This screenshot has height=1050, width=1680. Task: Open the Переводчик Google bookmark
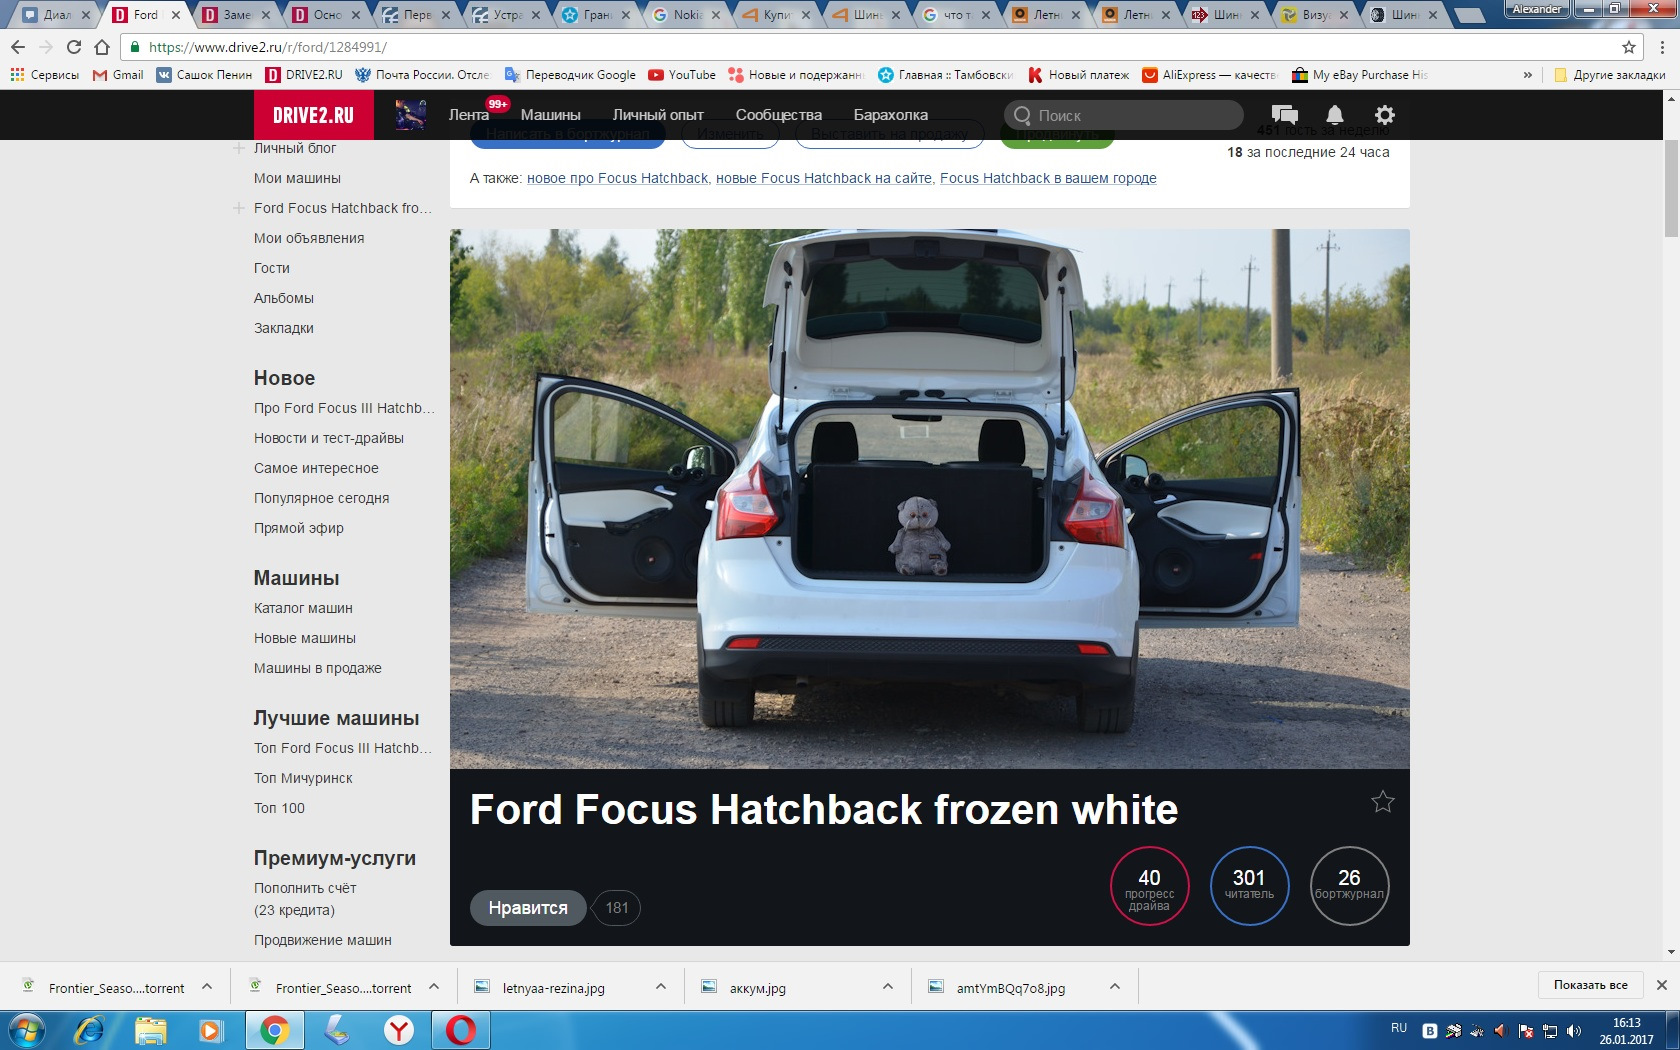[570, 75]
